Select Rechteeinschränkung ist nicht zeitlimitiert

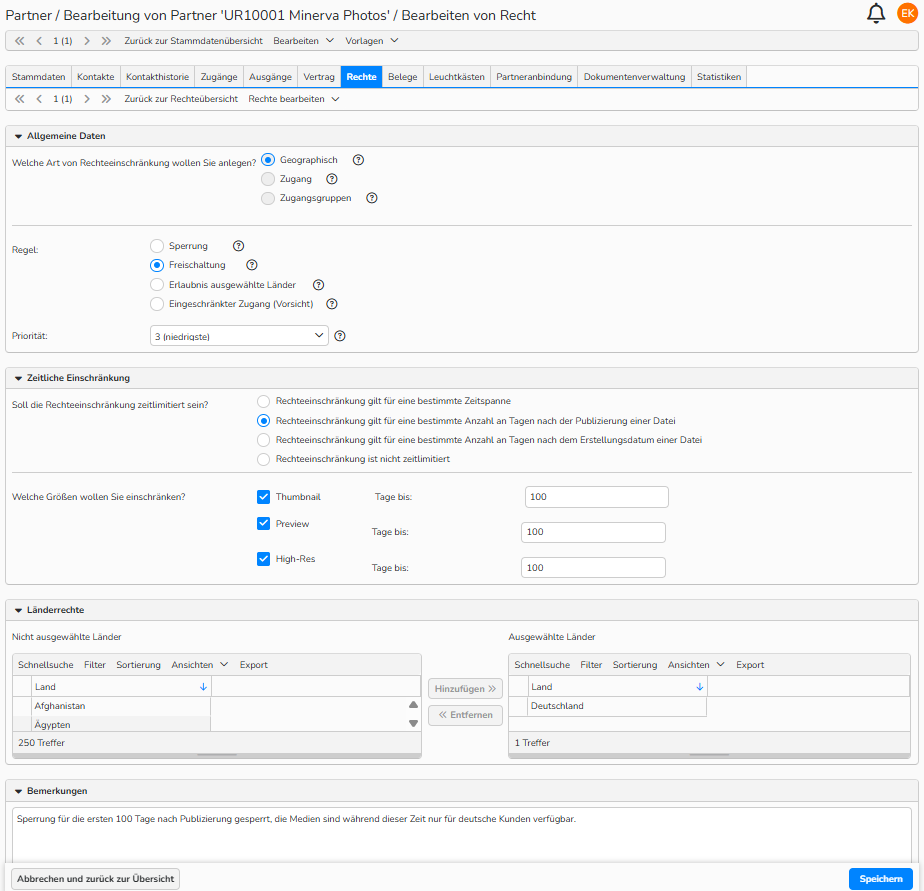pyautogui.click(x=263, y=459)
